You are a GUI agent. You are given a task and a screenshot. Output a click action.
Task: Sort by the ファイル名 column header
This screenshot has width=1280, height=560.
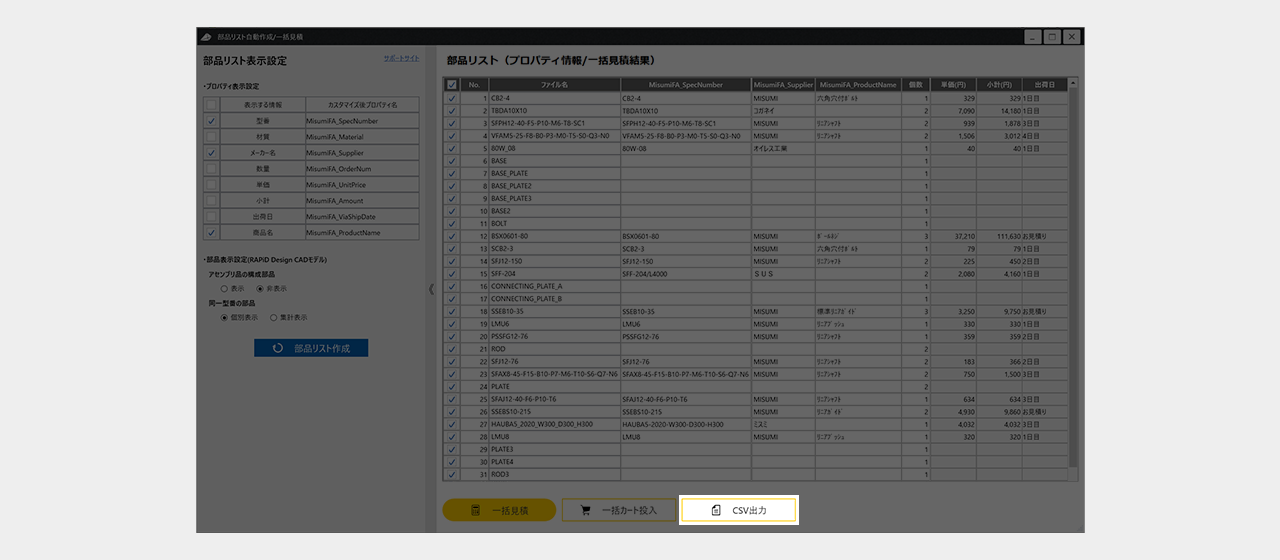pos(554,85)
